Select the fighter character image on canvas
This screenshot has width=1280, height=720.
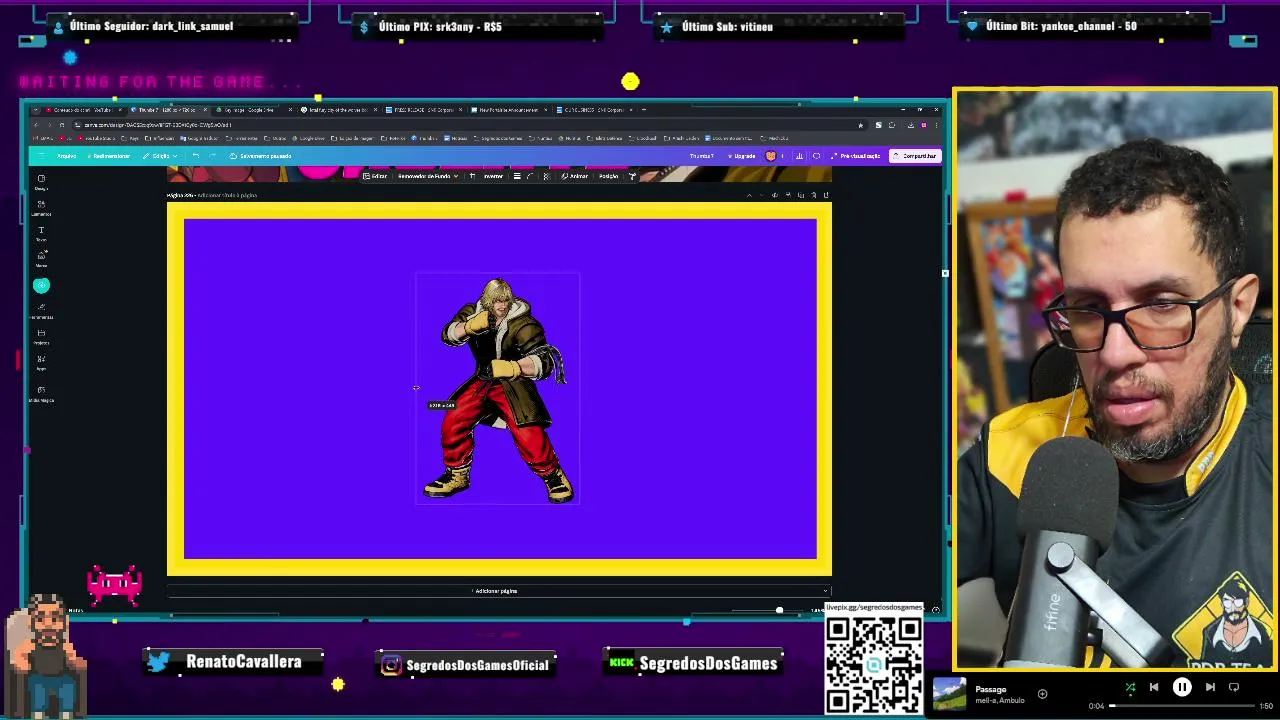(x=498, y=390)
